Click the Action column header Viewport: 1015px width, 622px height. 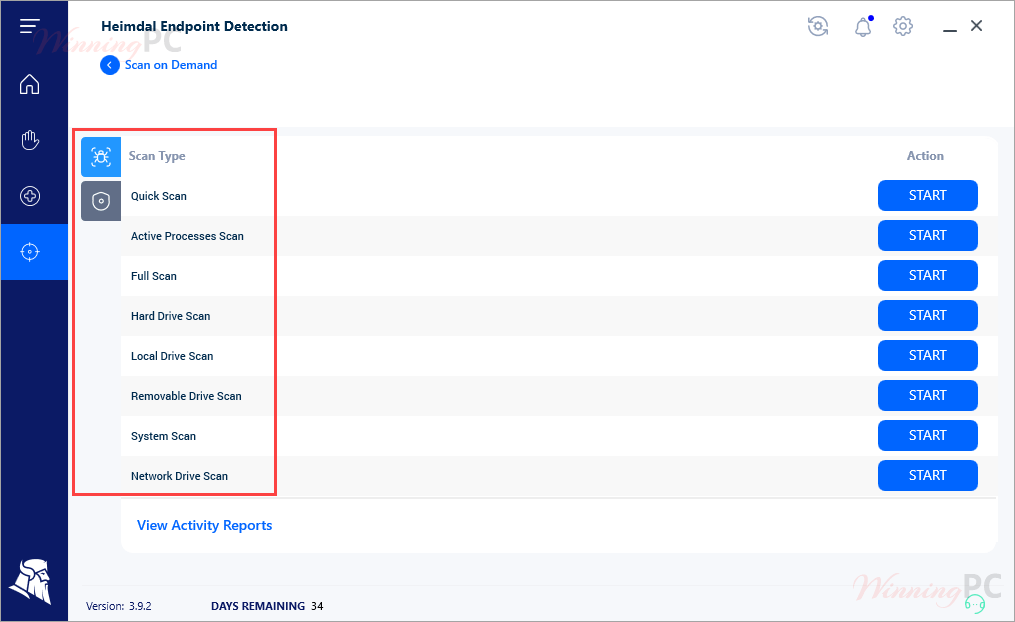click(925, 156)
